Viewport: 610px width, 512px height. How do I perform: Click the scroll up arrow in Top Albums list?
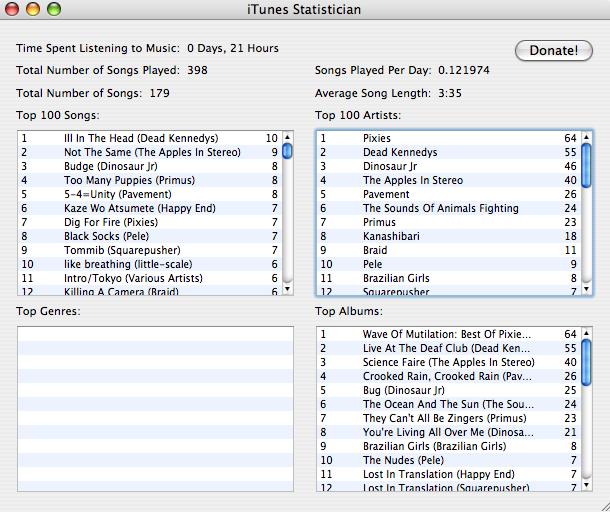click(586, 333)
